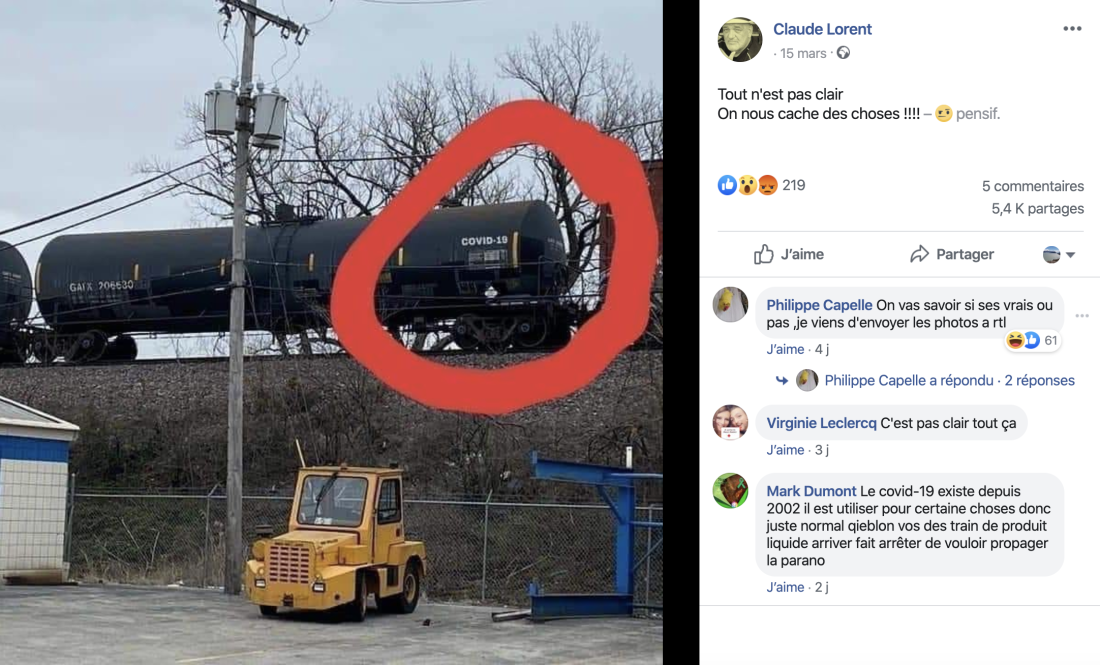Viewport: 1100px width, 665px height.
Task: Click the 15 mars post date
Action: coord(803,53)
